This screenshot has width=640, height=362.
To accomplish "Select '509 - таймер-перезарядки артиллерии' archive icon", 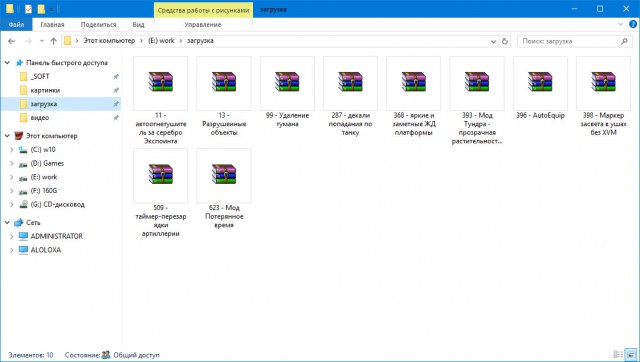I will pyautogui.click(x=160, y=175).
